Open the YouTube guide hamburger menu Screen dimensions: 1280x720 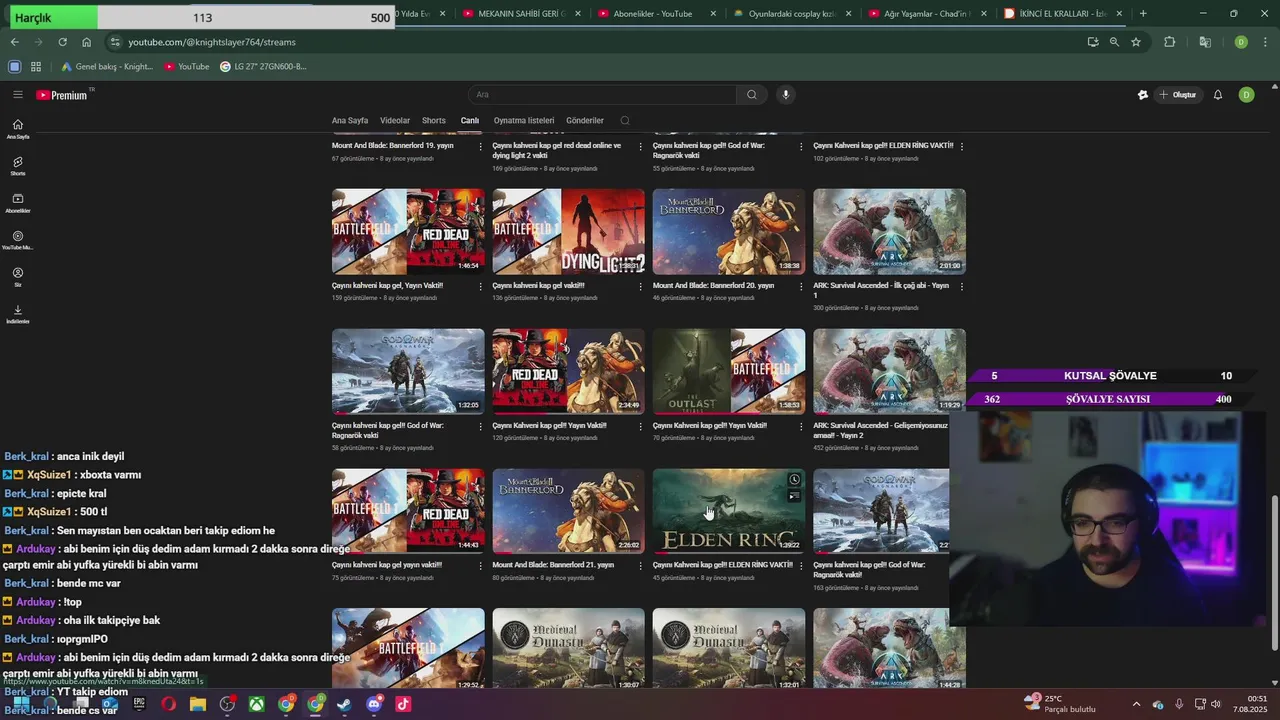[17, 95]
